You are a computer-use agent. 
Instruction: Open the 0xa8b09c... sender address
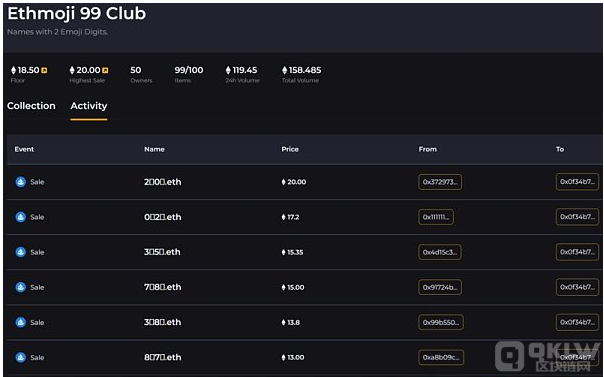(441, 357)
